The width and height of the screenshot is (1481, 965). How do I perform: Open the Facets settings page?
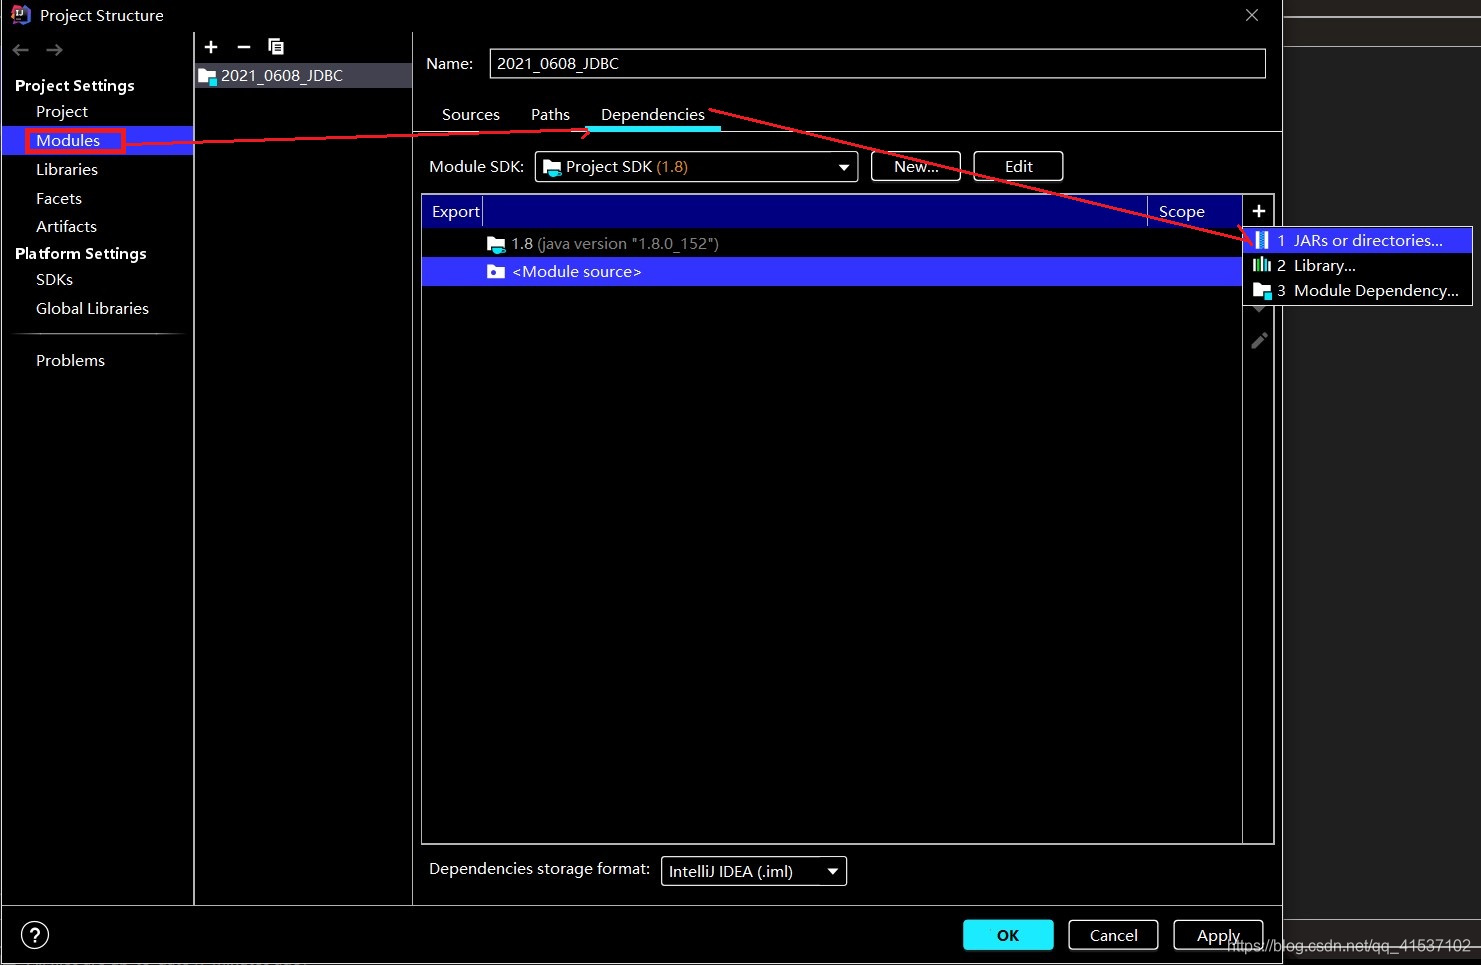[59, 198]
